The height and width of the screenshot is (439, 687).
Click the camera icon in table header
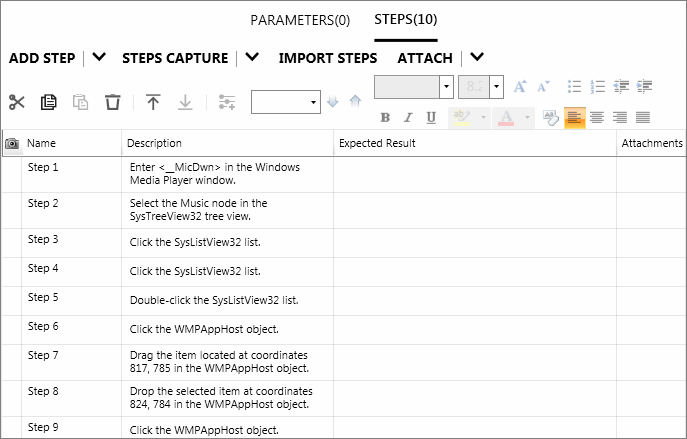[x=11, y=144]
